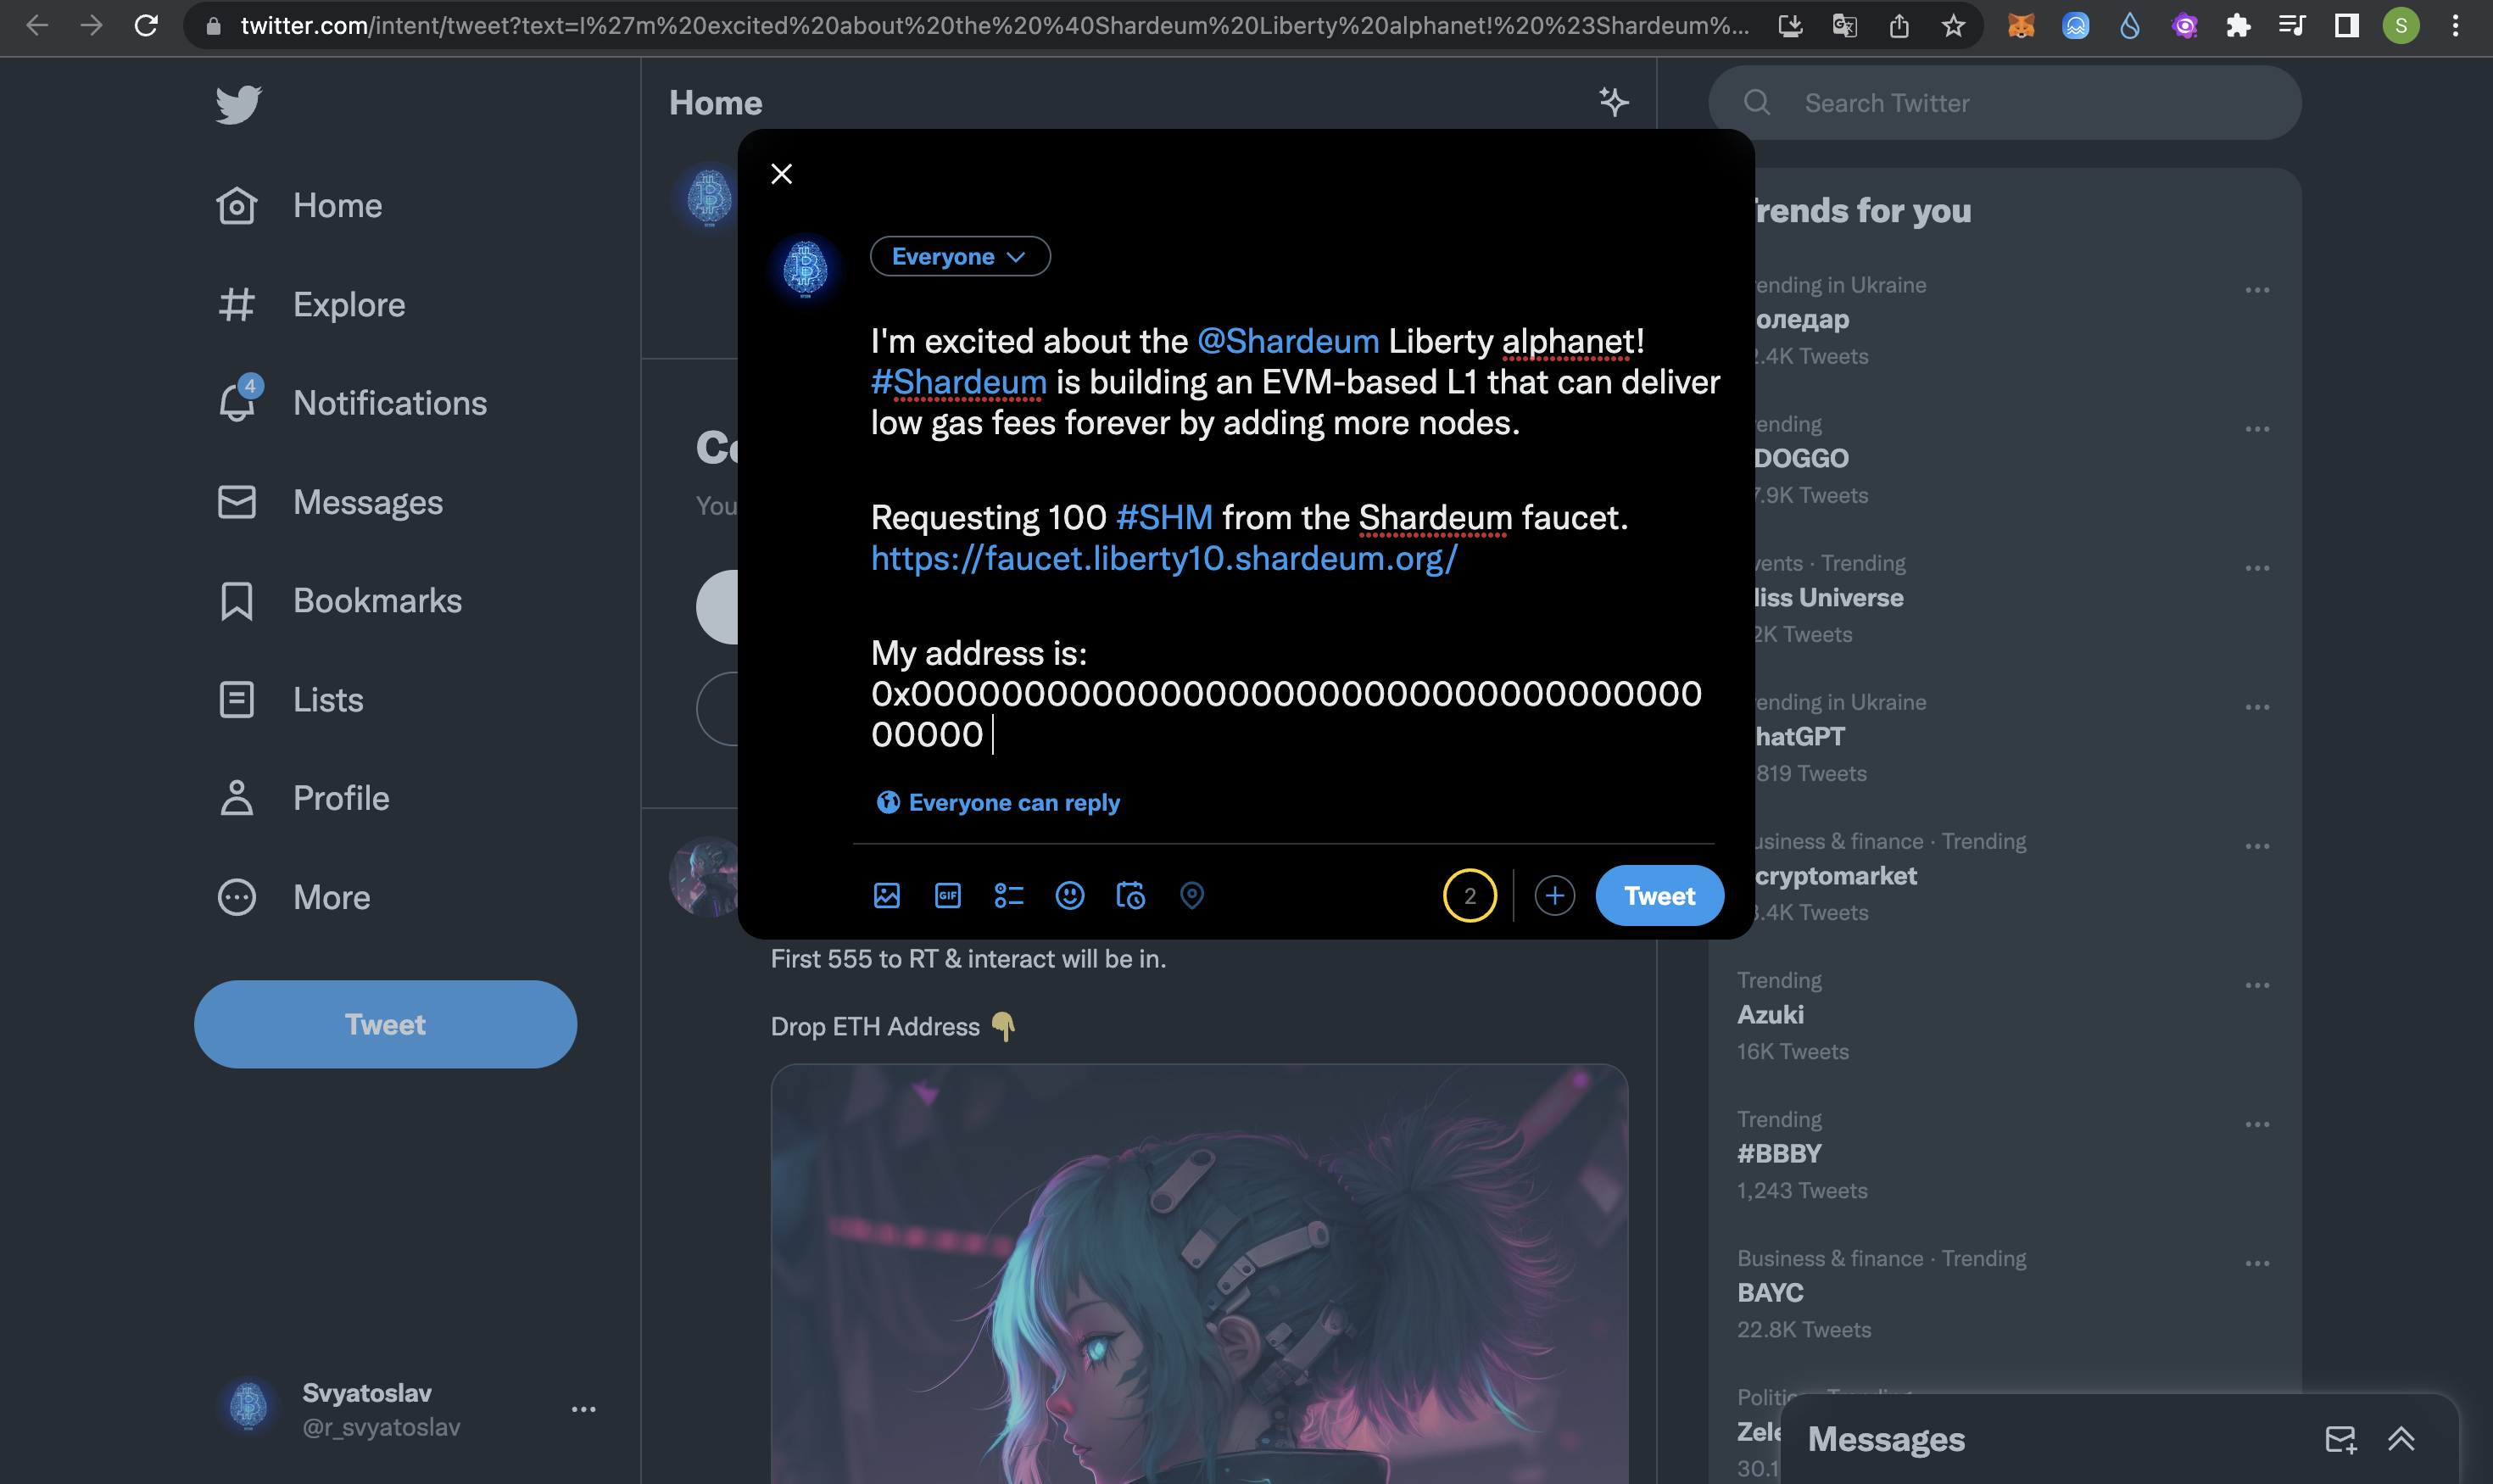Viewport: 2493px width, 1484px height.
Task: Click the large sidebar Tweet button
Action: (385, 1024)
